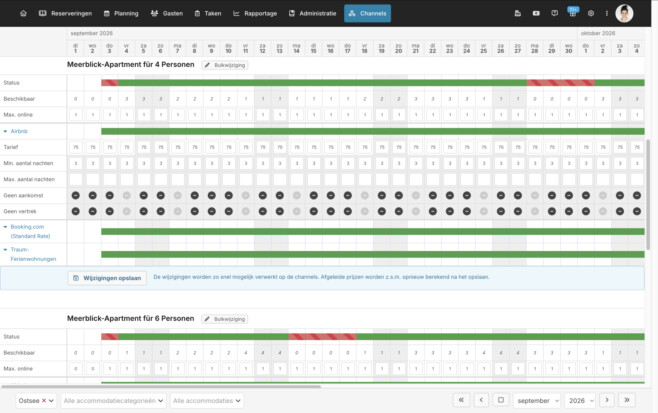Open the september month dropdown
Image resolution: width=658 pixels, height=413 pixels.
point(538,400)
